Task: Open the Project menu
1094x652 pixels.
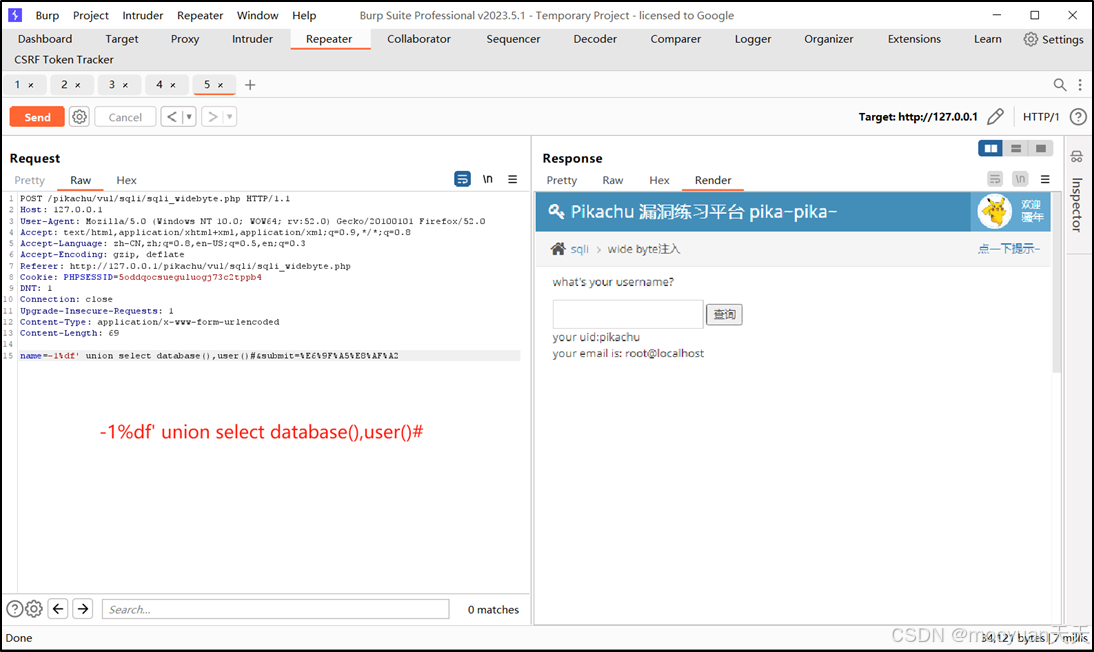Action: click(91, 15)
